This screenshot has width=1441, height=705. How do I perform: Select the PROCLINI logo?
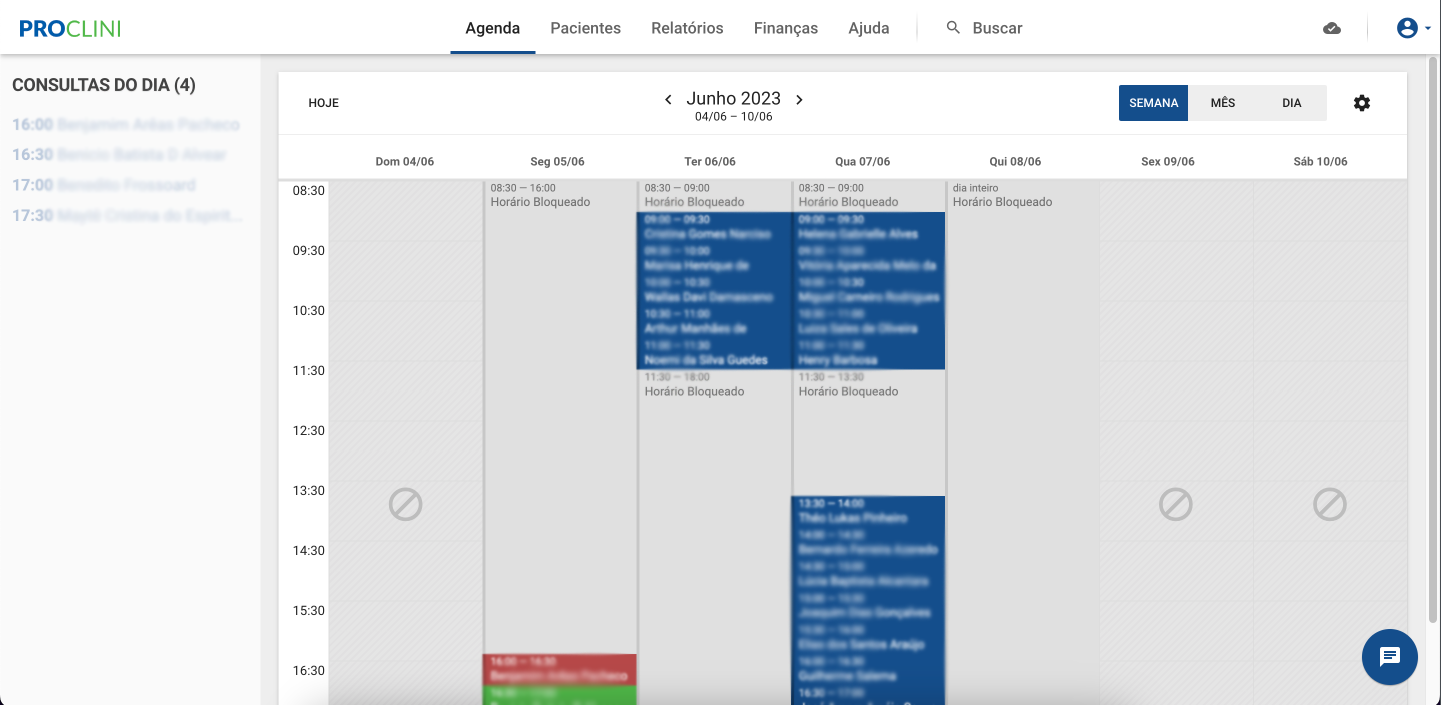click(x=69, y=28)
